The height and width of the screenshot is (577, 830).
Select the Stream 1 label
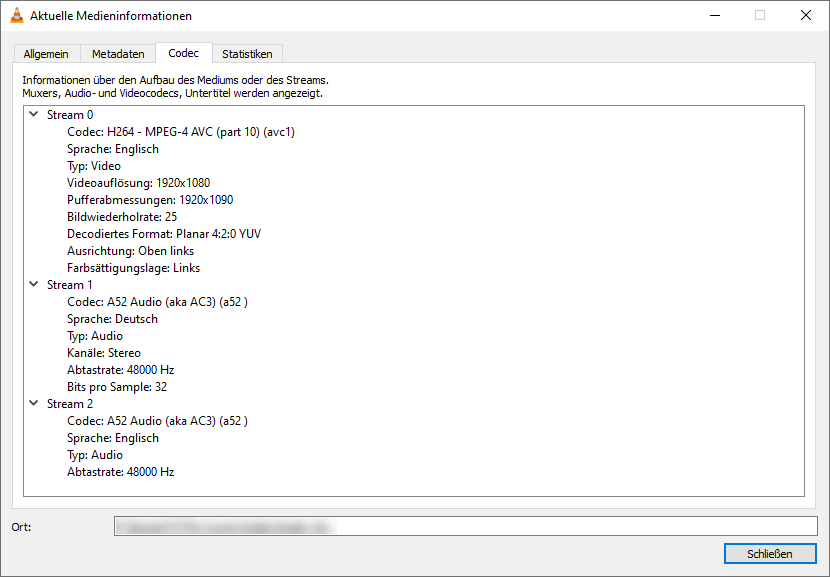pos(70,285)
